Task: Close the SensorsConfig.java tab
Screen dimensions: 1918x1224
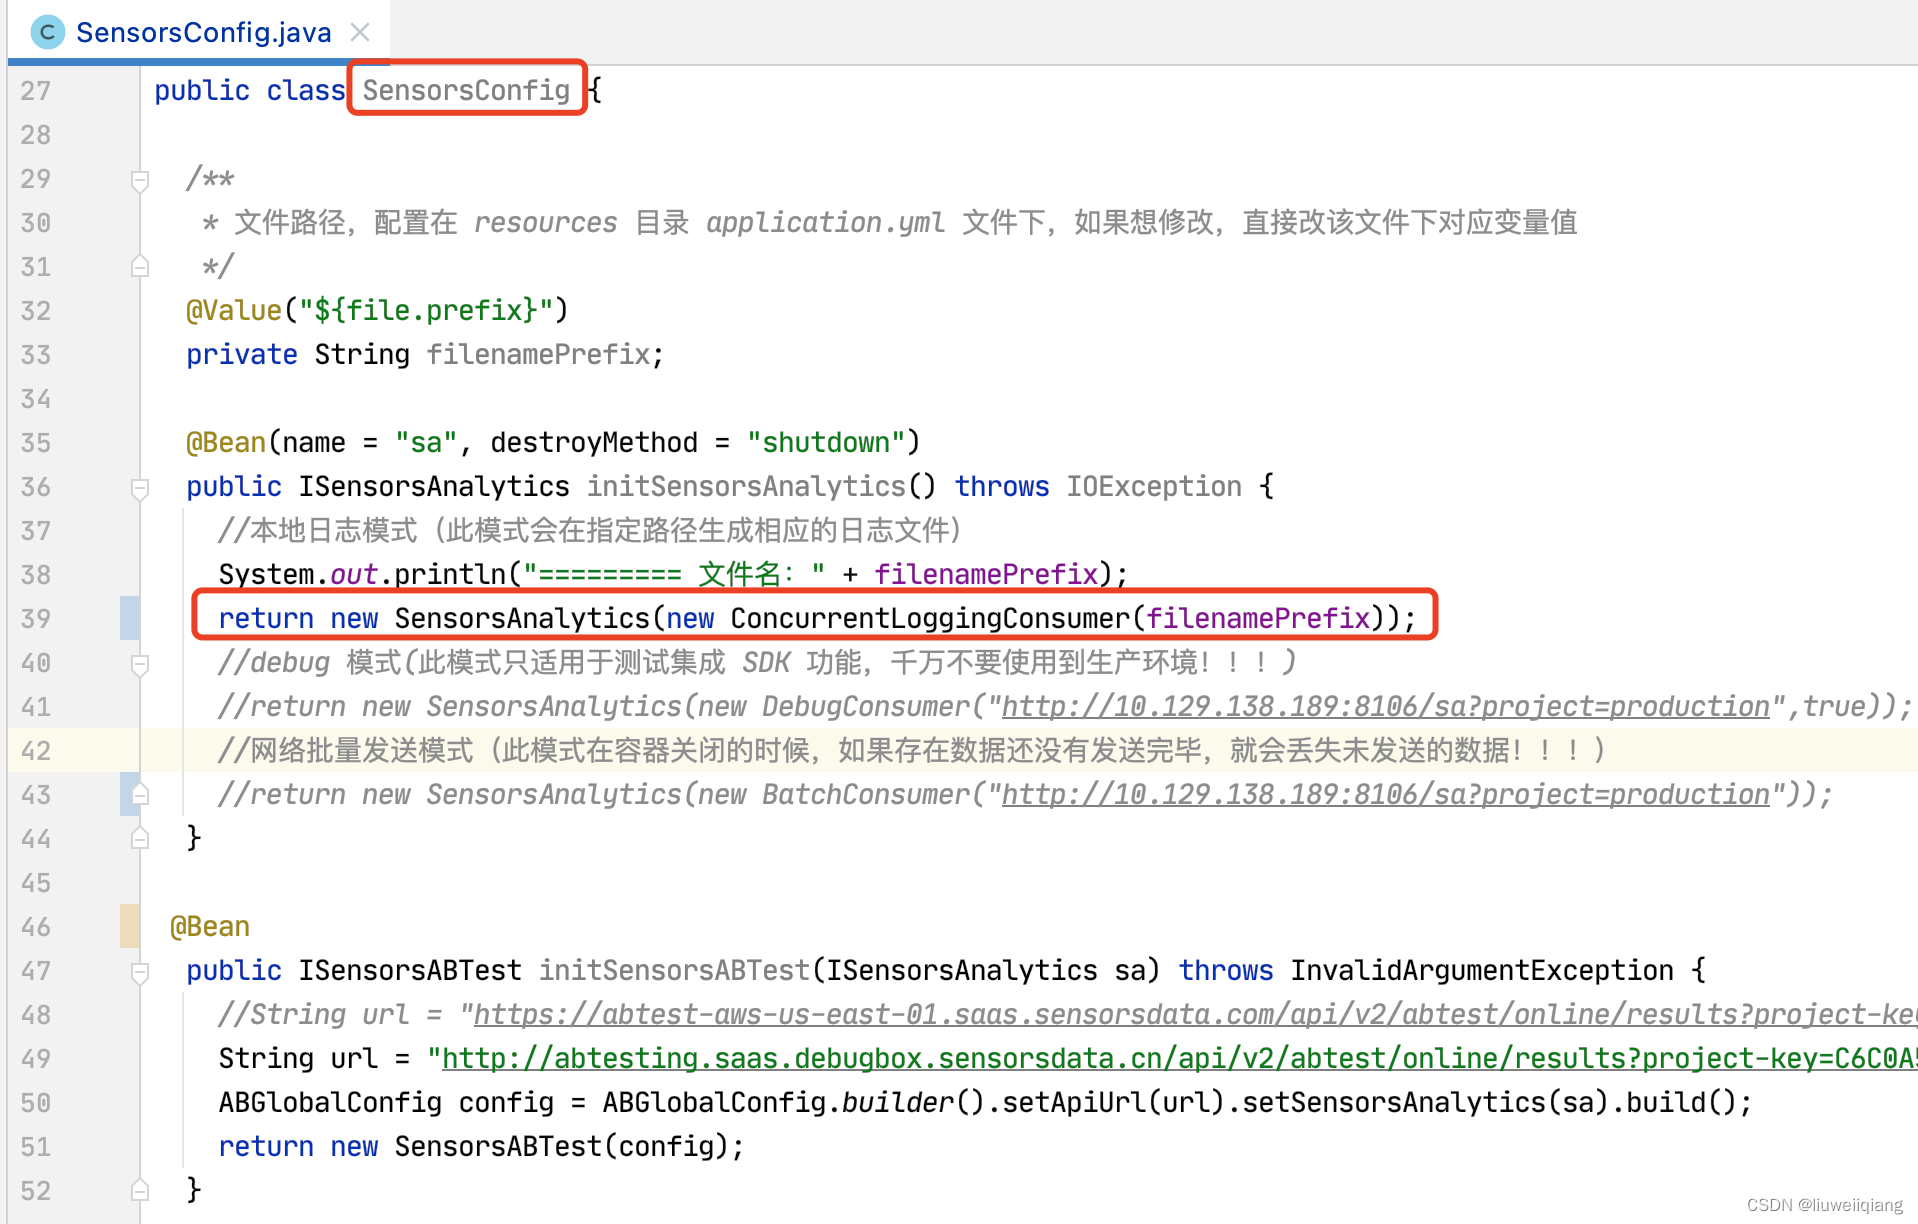Action: [x=360, y=32]
